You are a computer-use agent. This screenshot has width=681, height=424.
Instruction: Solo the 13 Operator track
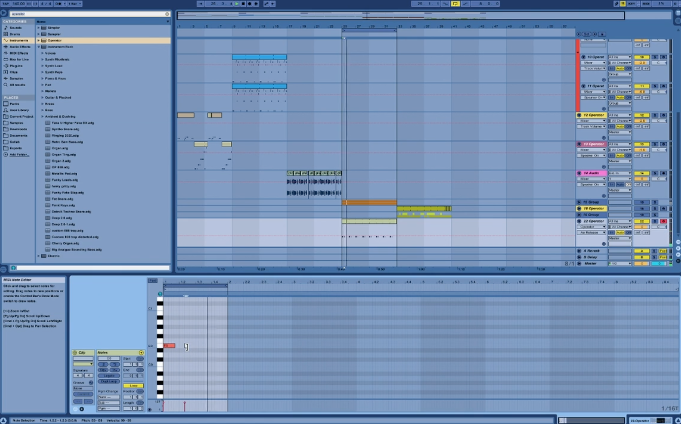coord(655,144)
